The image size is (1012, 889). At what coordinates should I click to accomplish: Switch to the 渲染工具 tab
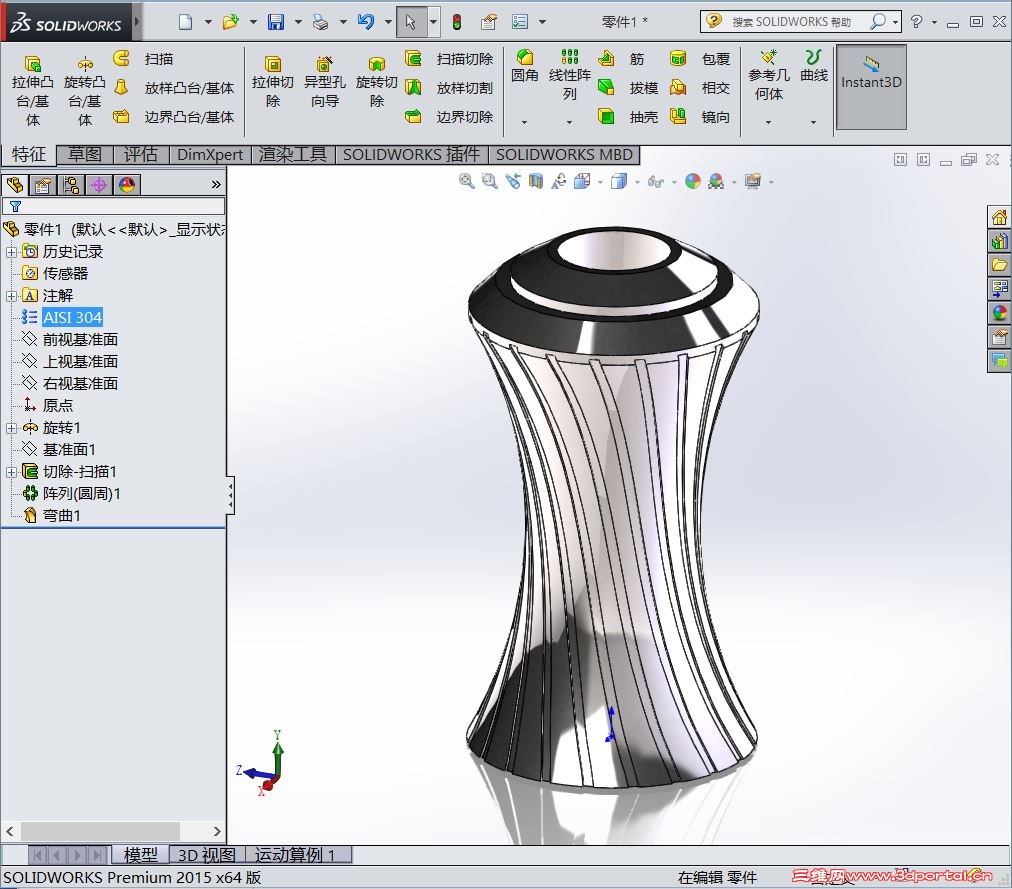coord(293,155)
